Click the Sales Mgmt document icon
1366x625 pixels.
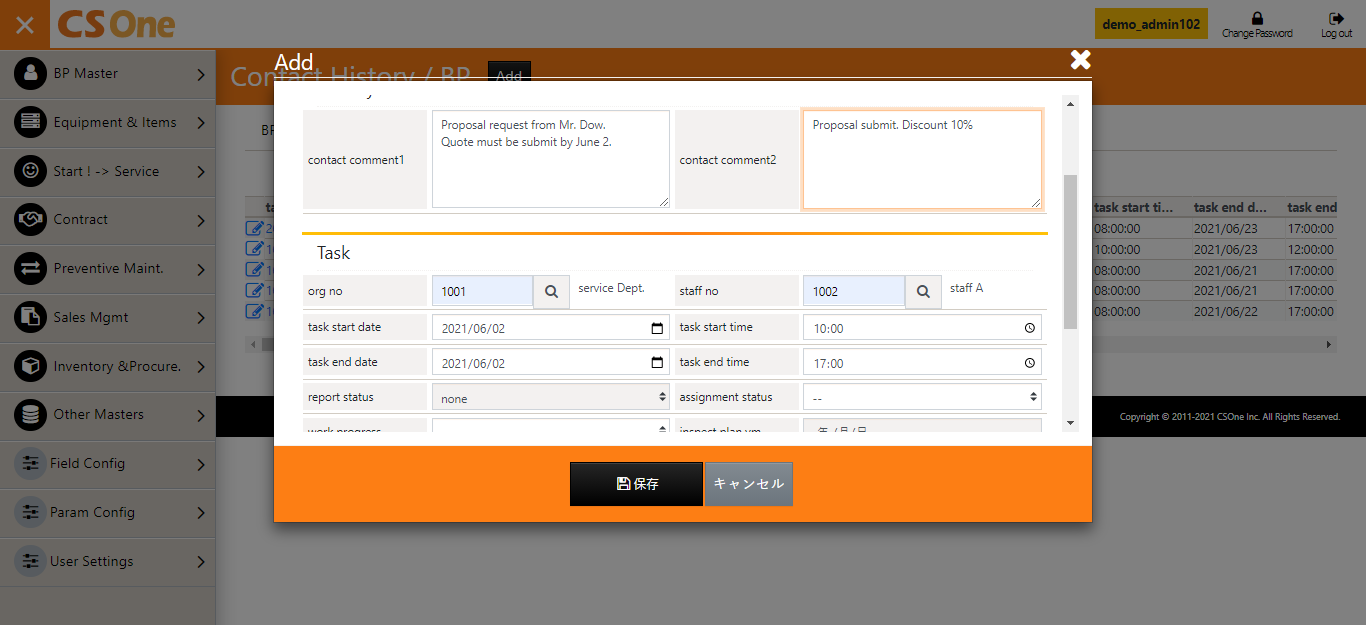point(30,317)
